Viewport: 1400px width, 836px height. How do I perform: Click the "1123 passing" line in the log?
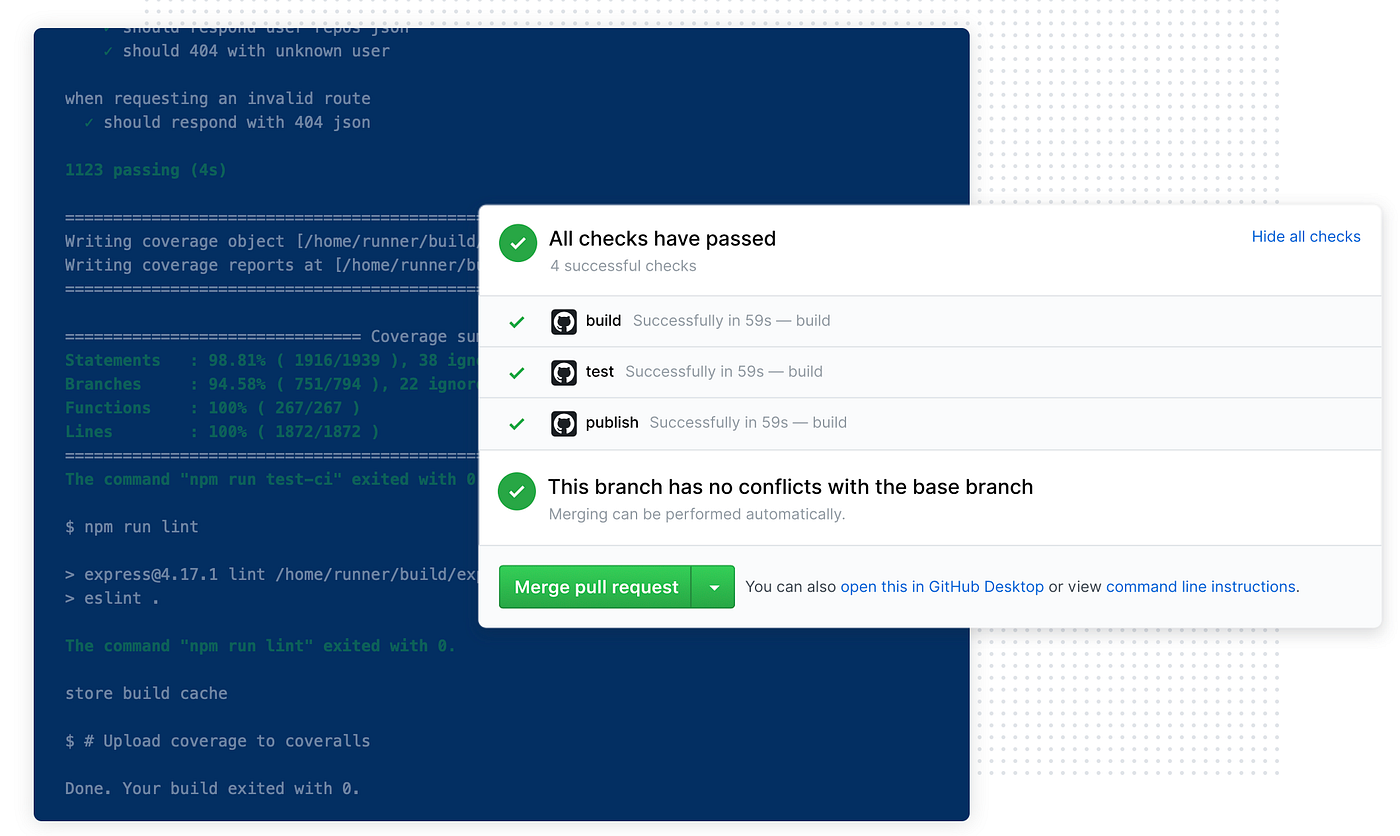pos(145,169)
